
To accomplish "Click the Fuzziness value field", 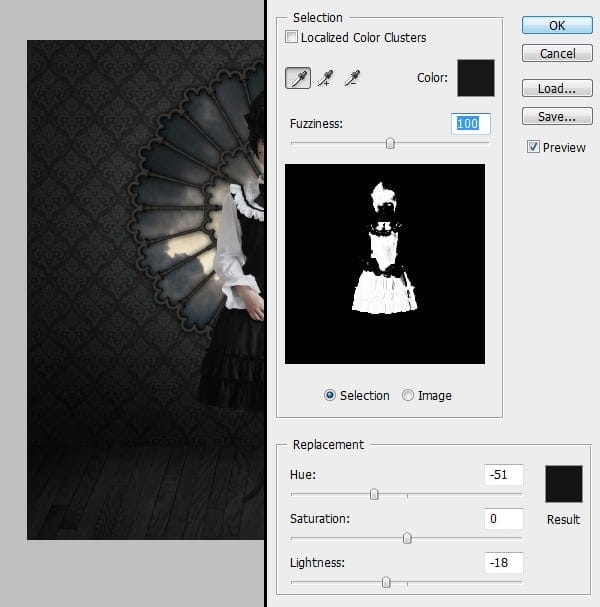I will 470,123.
